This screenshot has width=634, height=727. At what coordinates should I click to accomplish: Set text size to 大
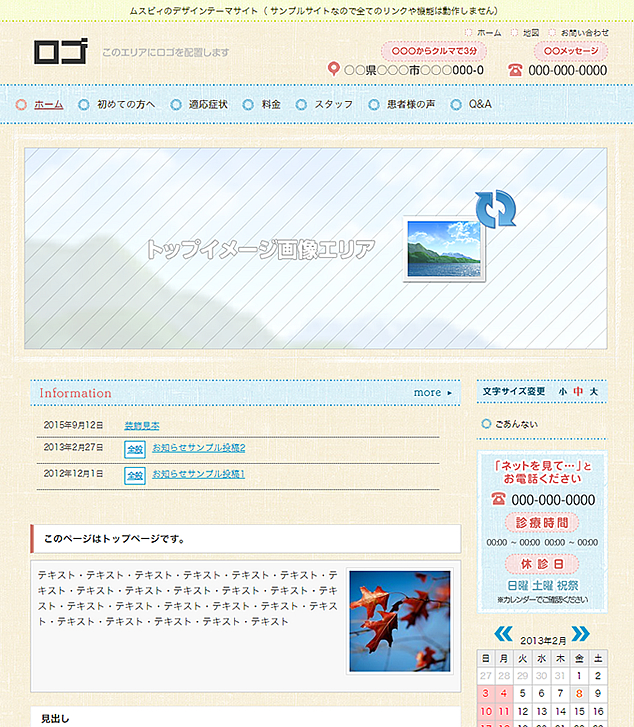(x=594, y=392)
